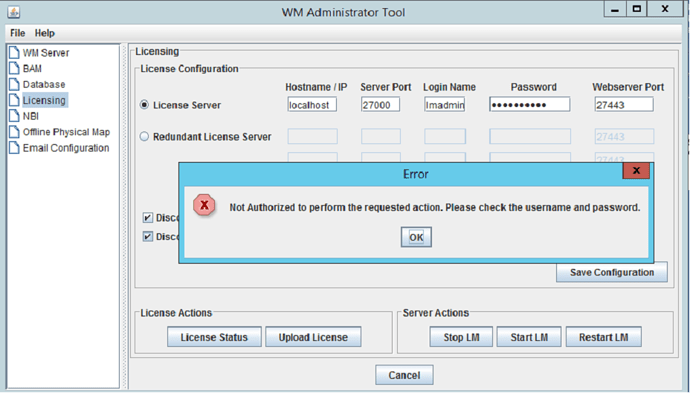Click the Restart LM button
The width and height of the screenshot is (690, 393).
pos(603,337)
